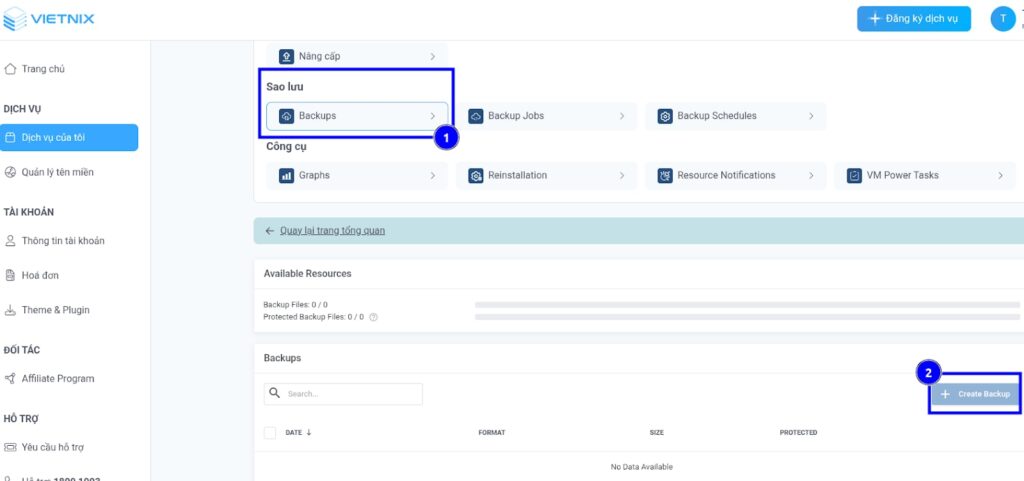Click the invoice icon beside Hoá đơn
1024x481 pixels.
point(10,275)
